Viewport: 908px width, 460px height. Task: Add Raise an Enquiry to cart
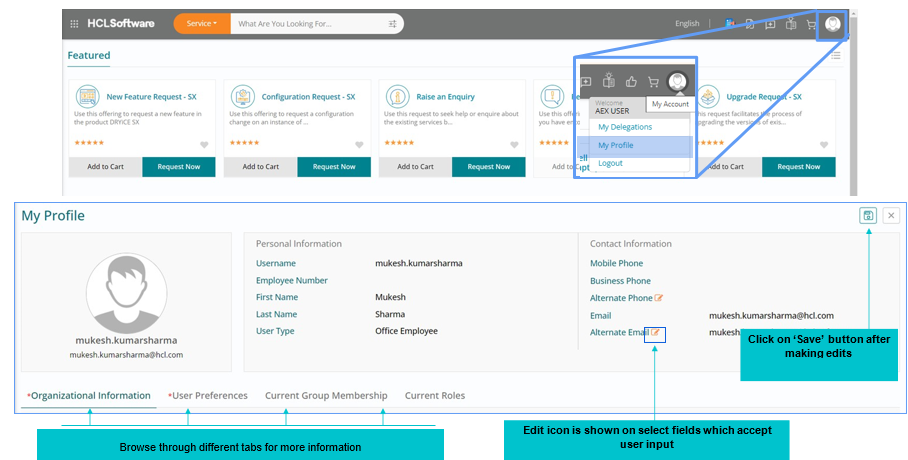(x=415, y=167)
